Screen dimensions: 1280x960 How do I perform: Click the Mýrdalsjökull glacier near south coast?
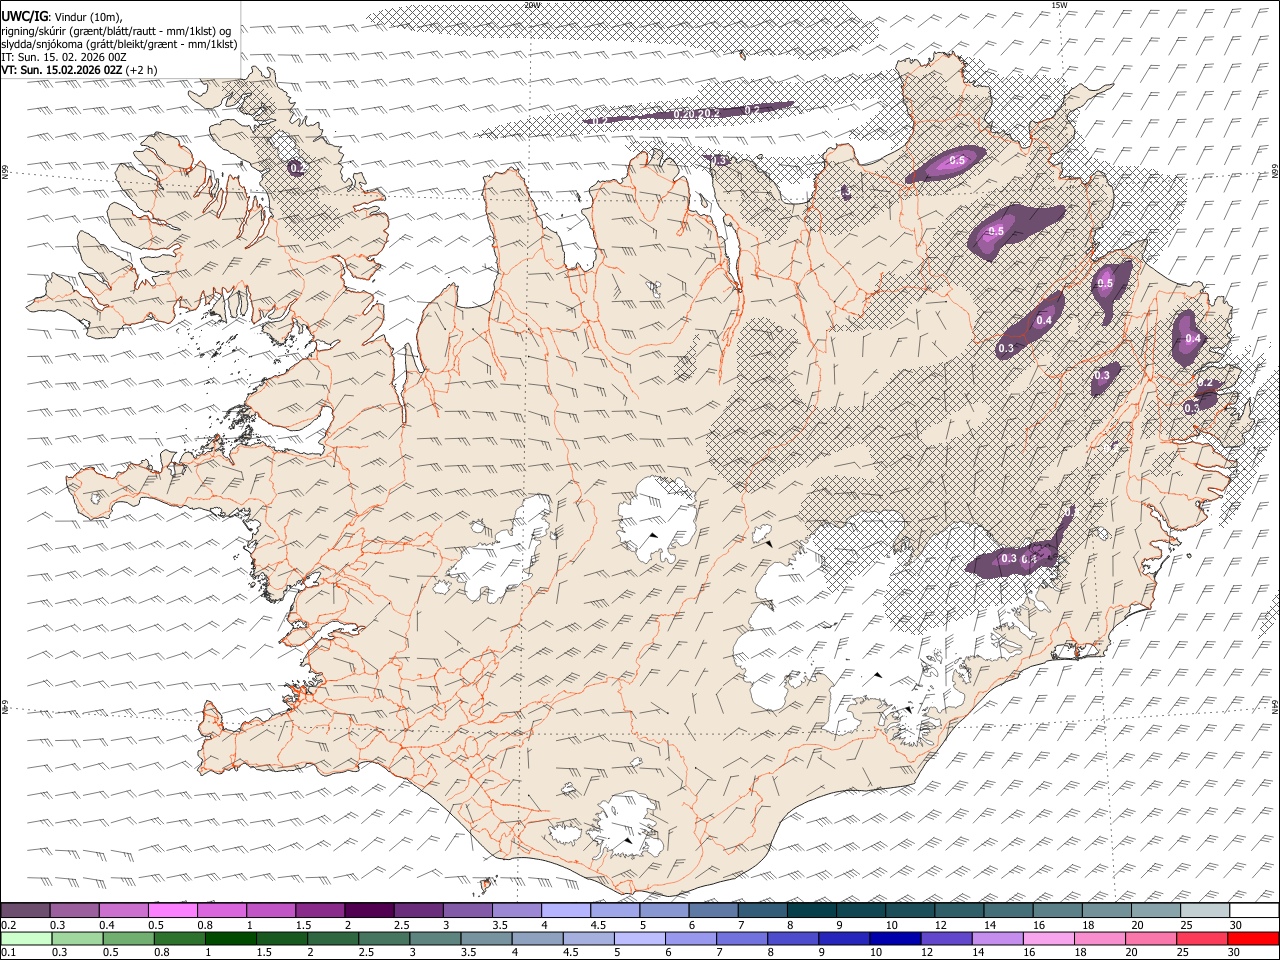coord(628,824)
